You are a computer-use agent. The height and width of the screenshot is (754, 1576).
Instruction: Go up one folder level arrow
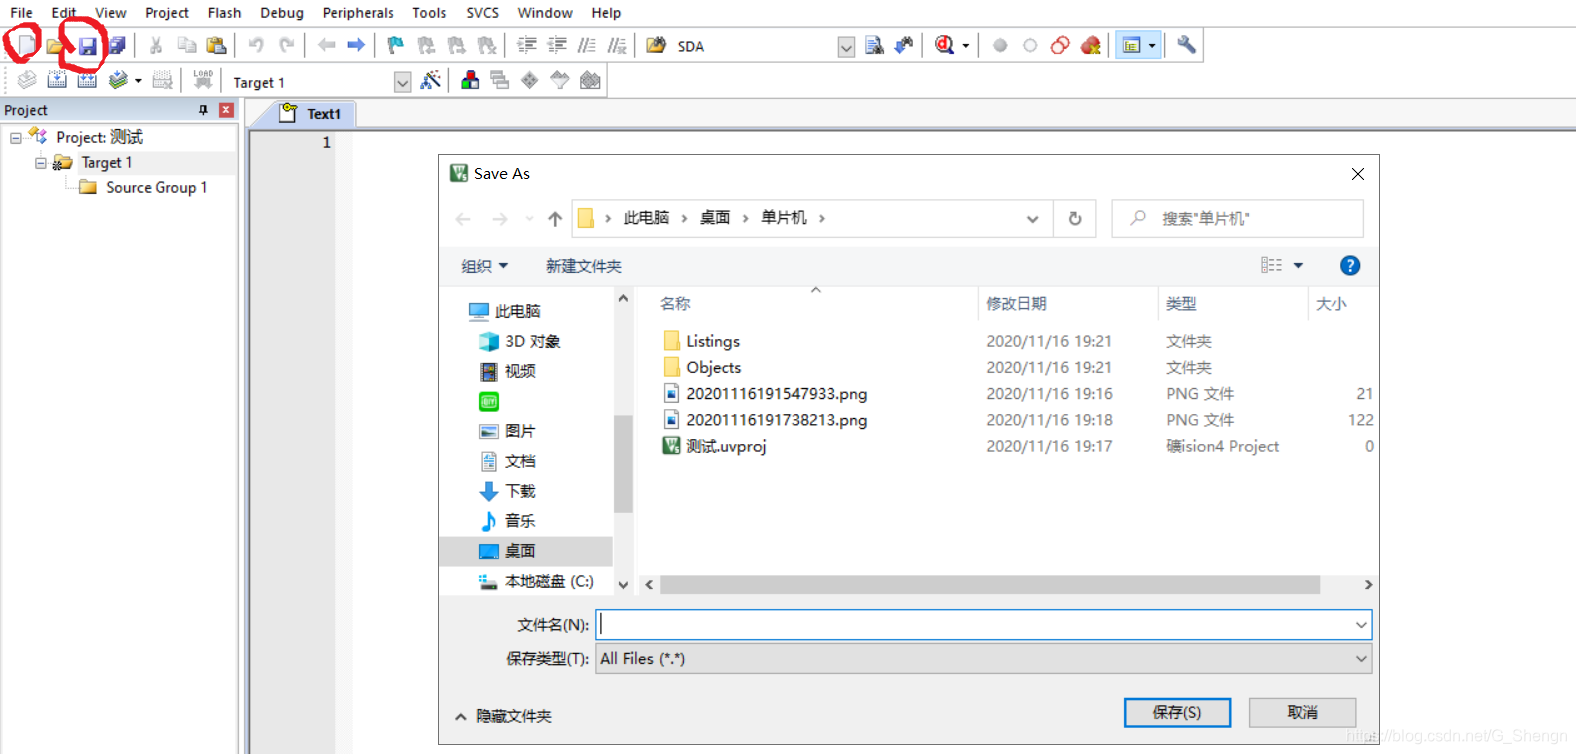555,219
